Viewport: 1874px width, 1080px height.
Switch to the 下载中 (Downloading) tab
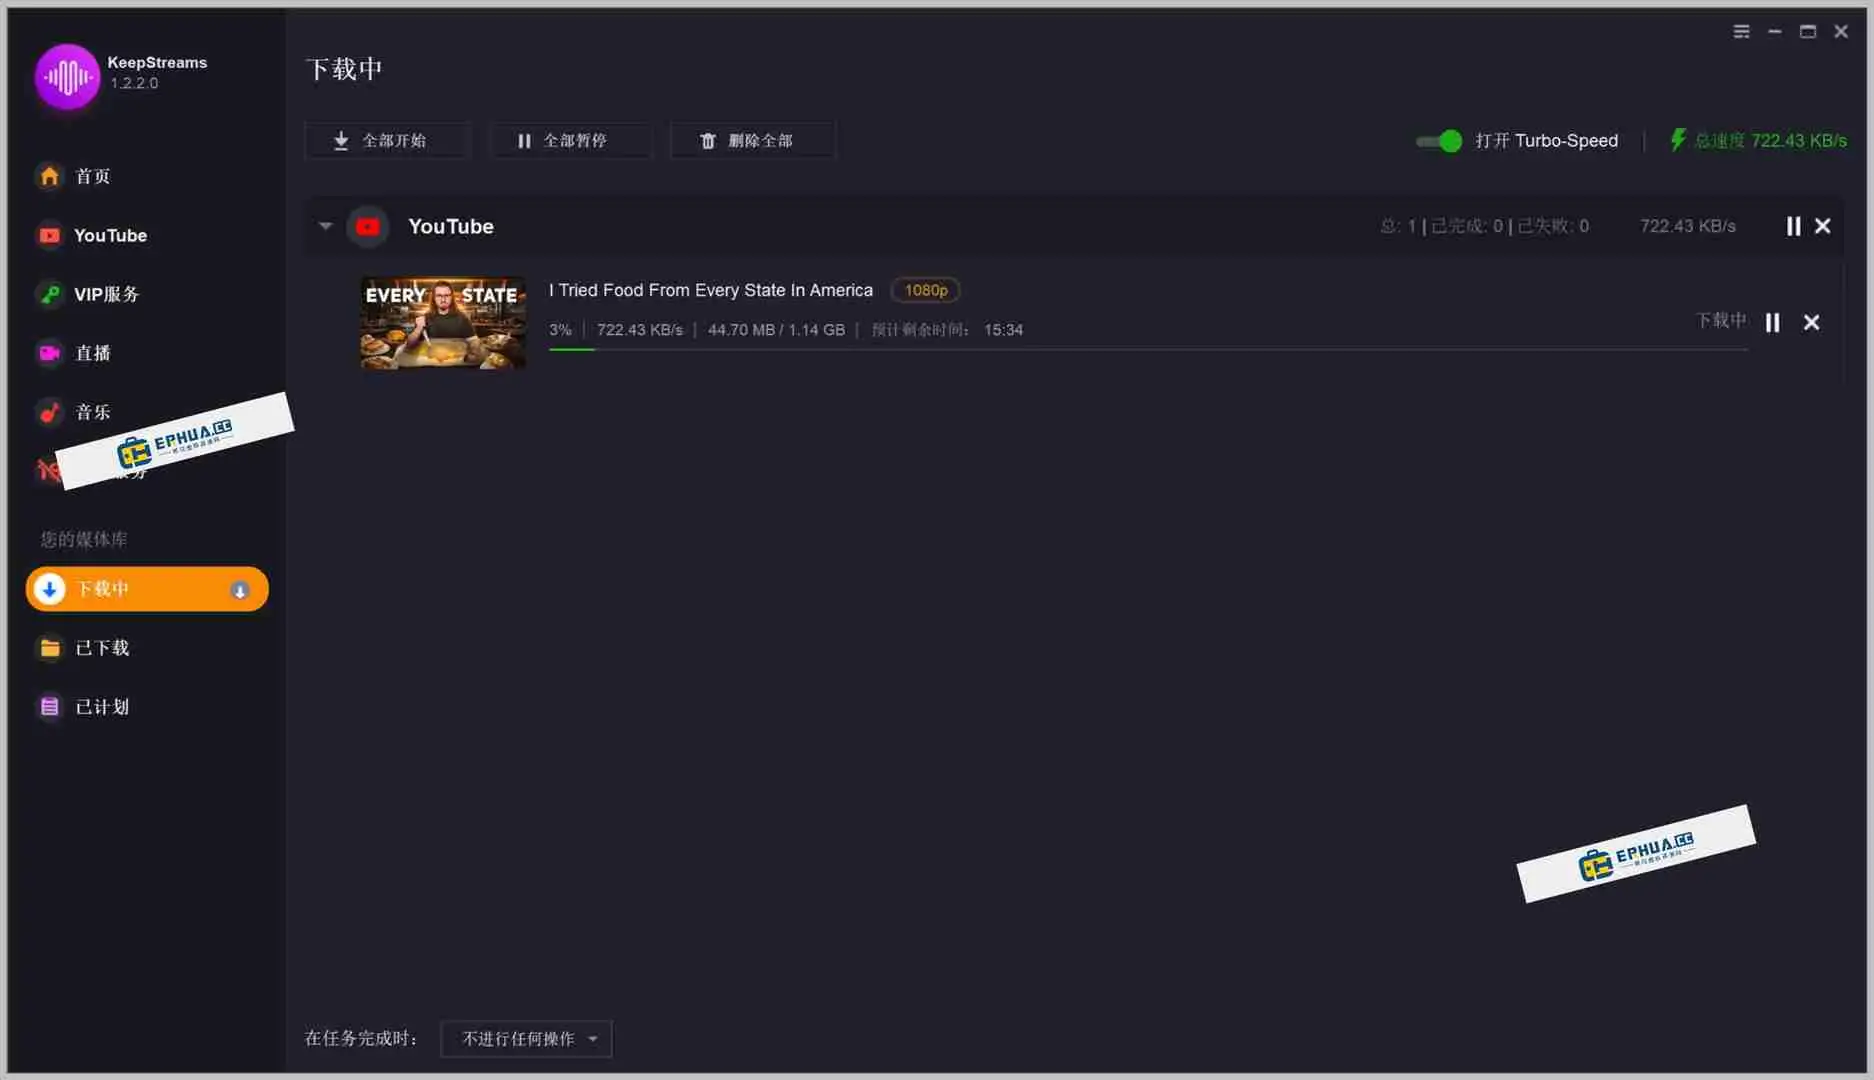point(146,589)
